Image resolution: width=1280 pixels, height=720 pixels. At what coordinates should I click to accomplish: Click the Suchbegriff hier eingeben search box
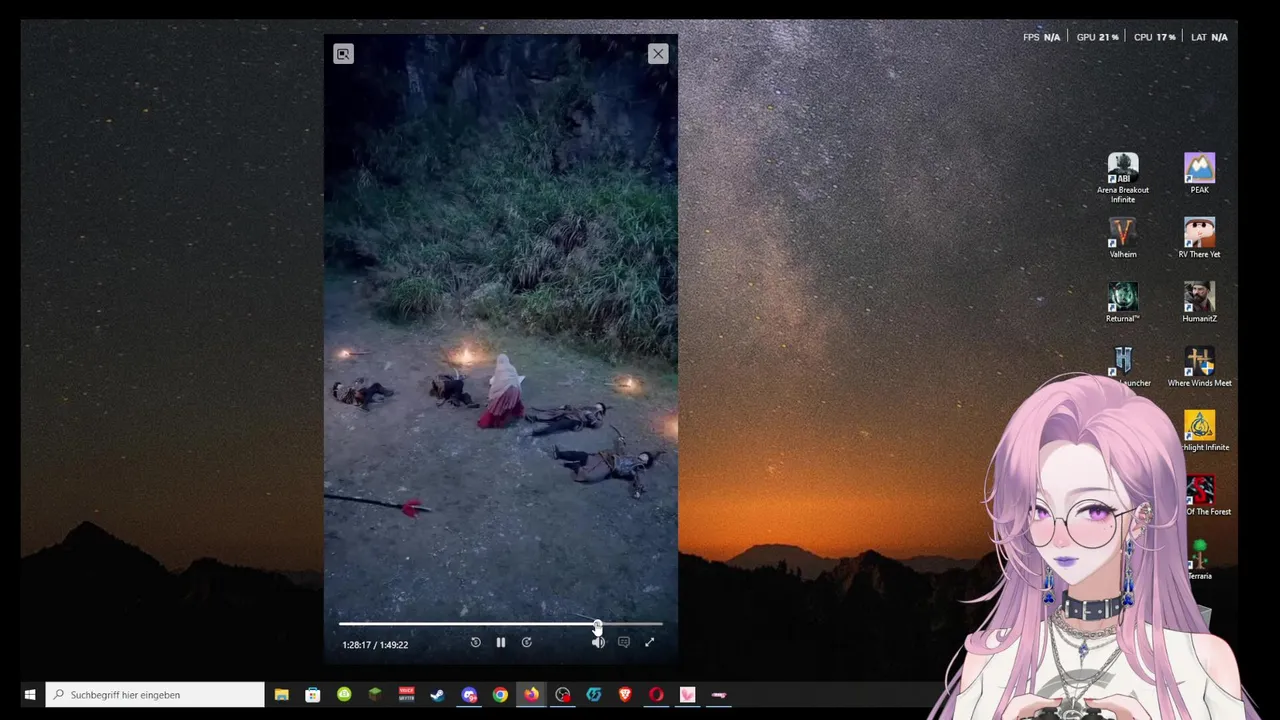click(155, 695)
